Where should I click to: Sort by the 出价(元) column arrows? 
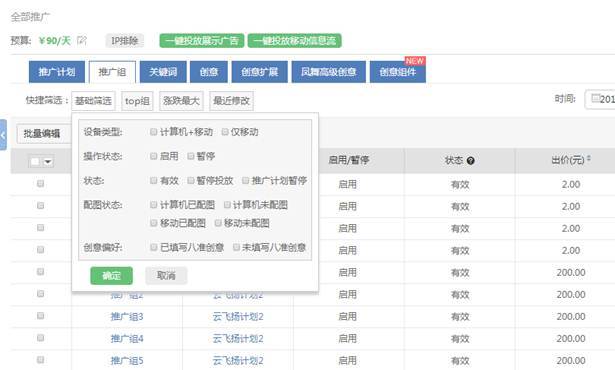point(589,159)
